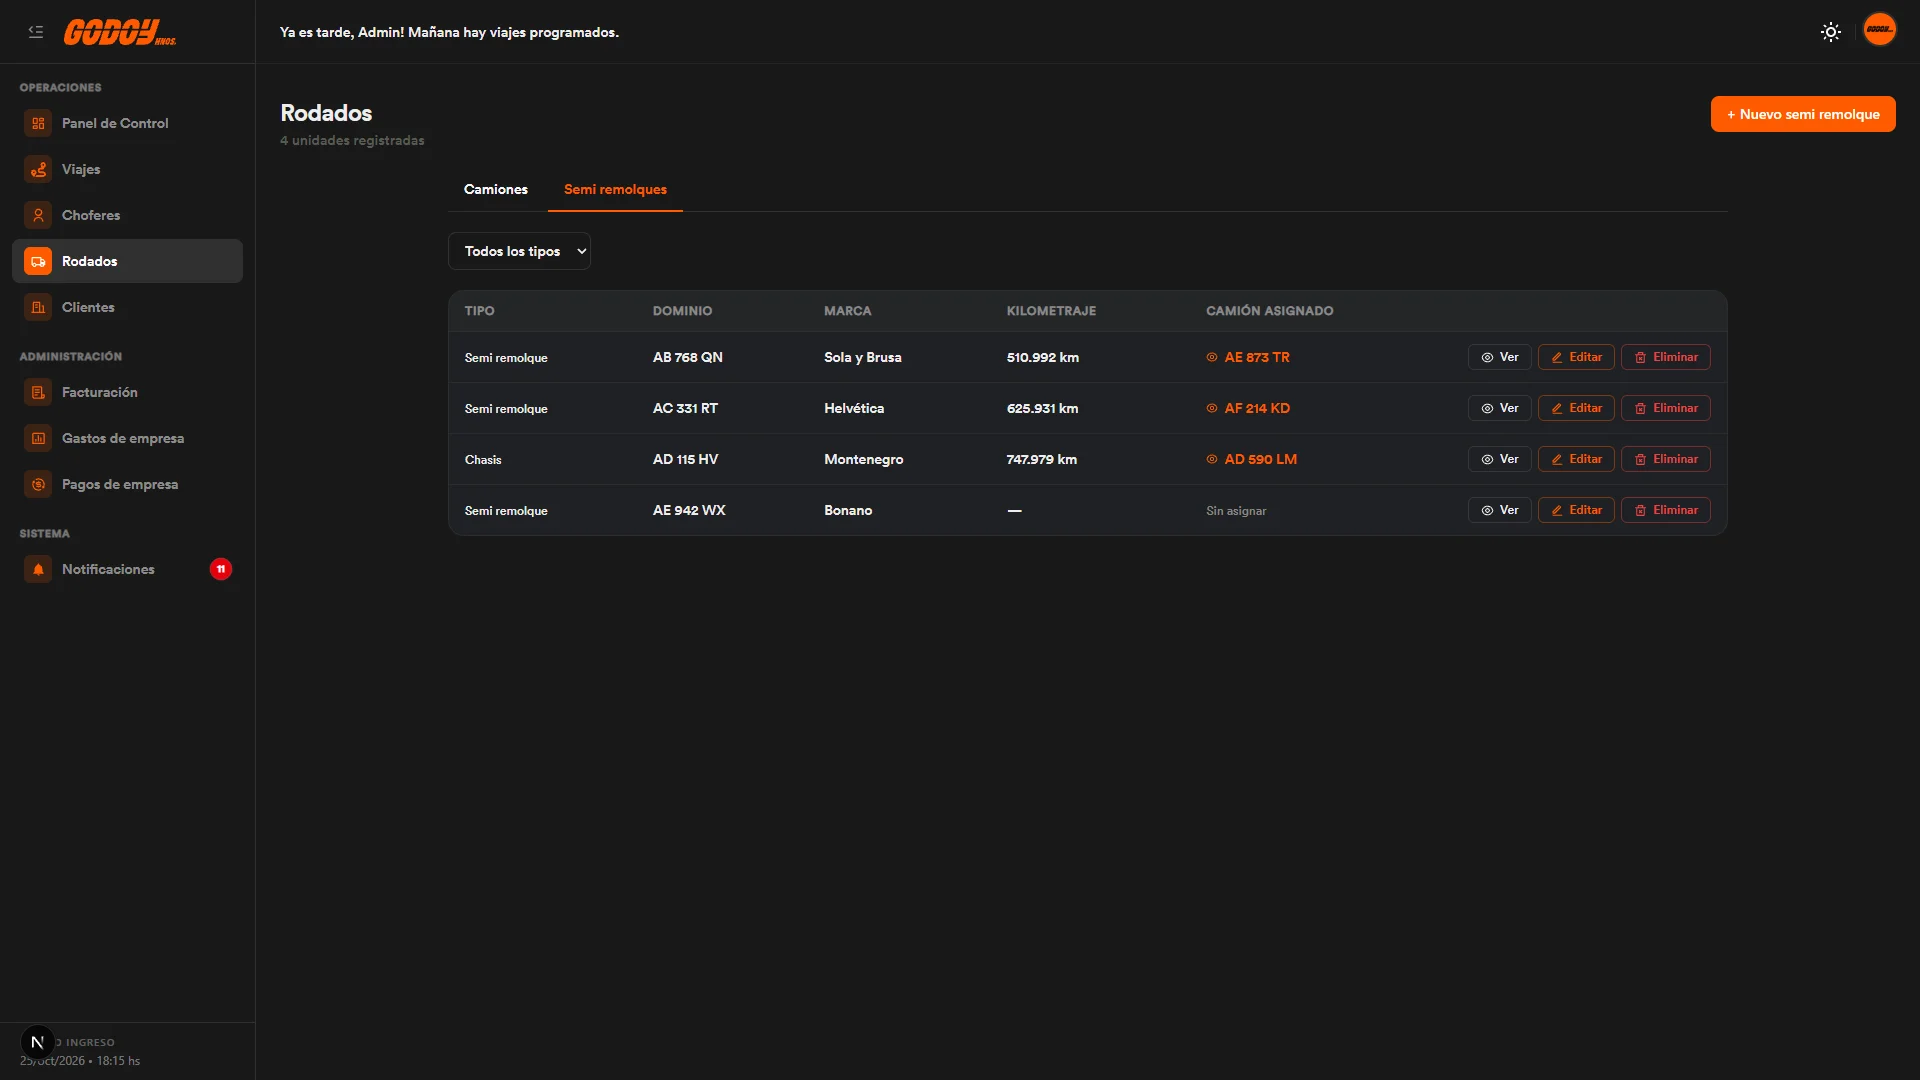Go to Viajes section
This screenshot has width=1920, height=1080.
[x=127, y=169]
